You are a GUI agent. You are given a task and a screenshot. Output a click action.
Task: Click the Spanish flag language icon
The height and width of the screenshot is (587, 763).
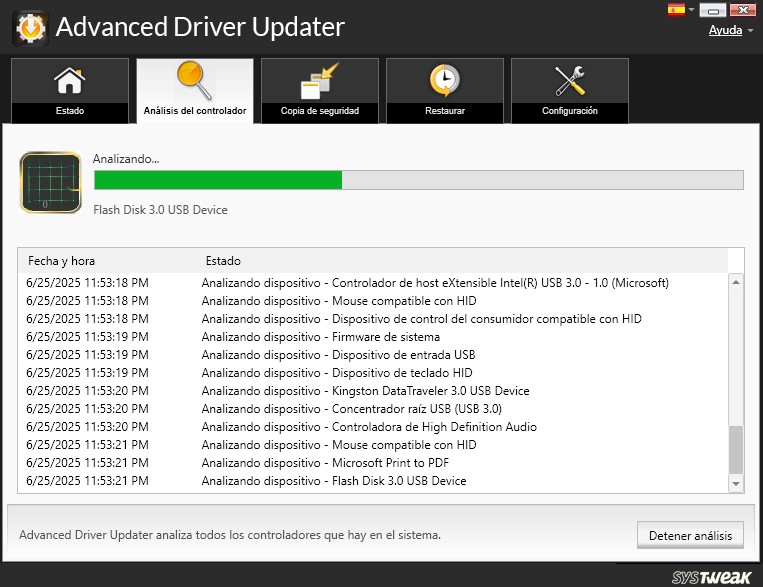[676, 10]
